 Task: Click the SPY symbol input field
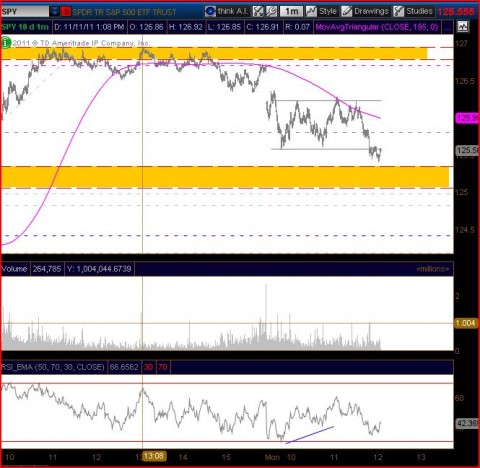pos(25,12)
